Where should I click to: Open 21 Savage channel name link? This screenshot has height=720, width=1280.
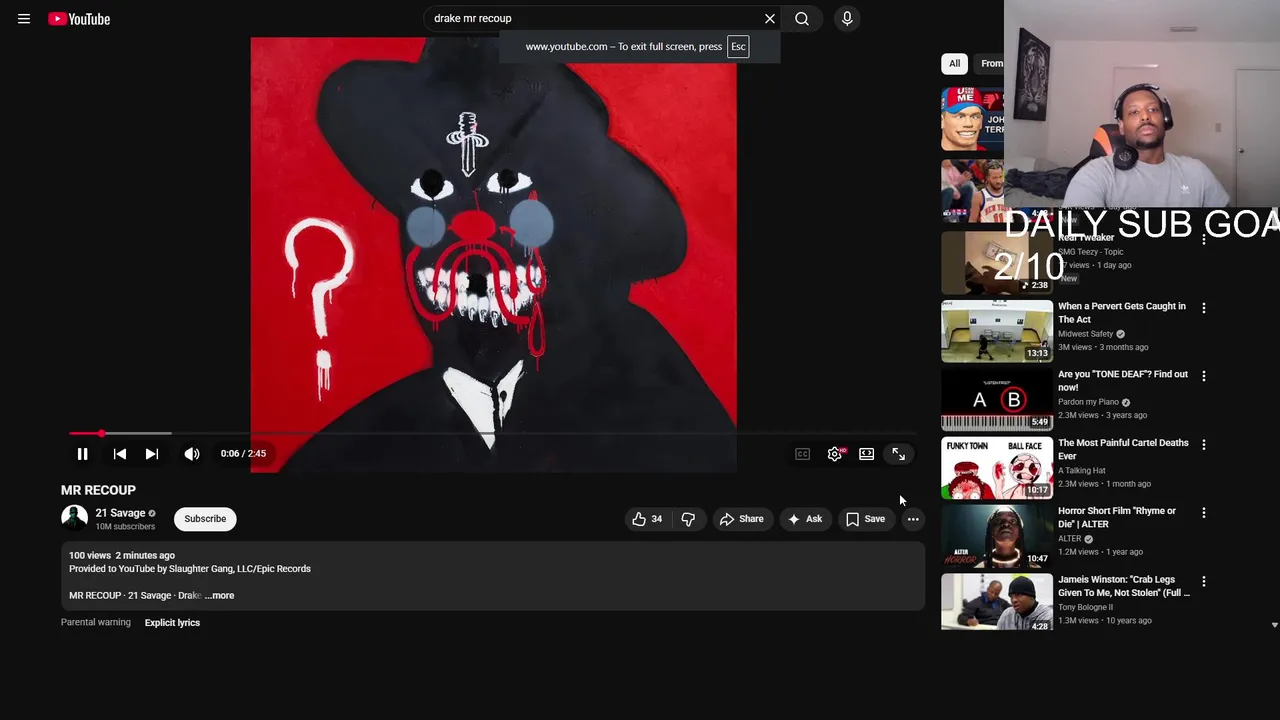[120, 513]
